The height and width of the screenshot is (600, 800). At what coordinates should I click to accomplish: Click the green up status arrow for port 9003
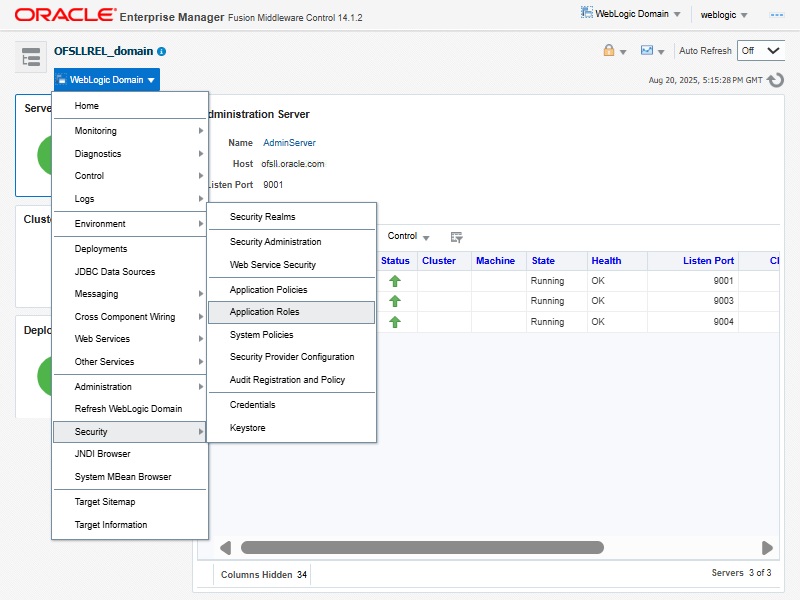tap(395, 301)
